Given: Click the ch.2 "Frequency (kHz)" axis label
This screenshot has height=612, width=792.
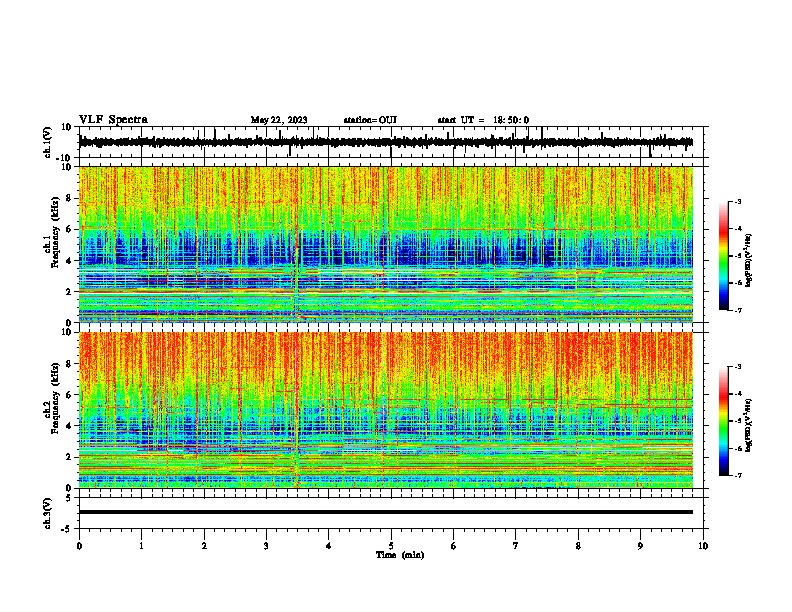Looking at the screenshot, I should pyautogui.click(x=55, y=398).
